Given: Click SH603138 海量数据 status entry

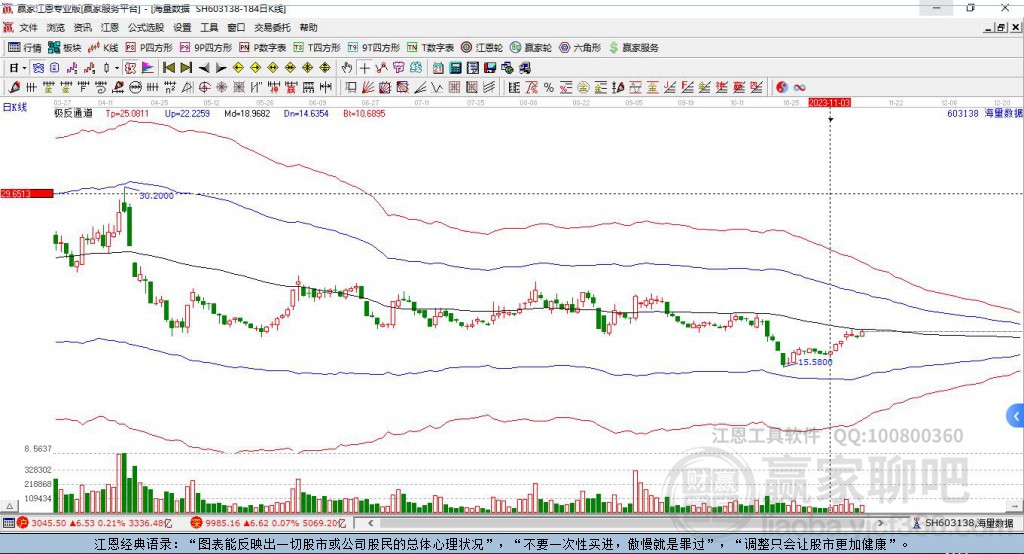Looking at the screenshot, I should point(963,523).
